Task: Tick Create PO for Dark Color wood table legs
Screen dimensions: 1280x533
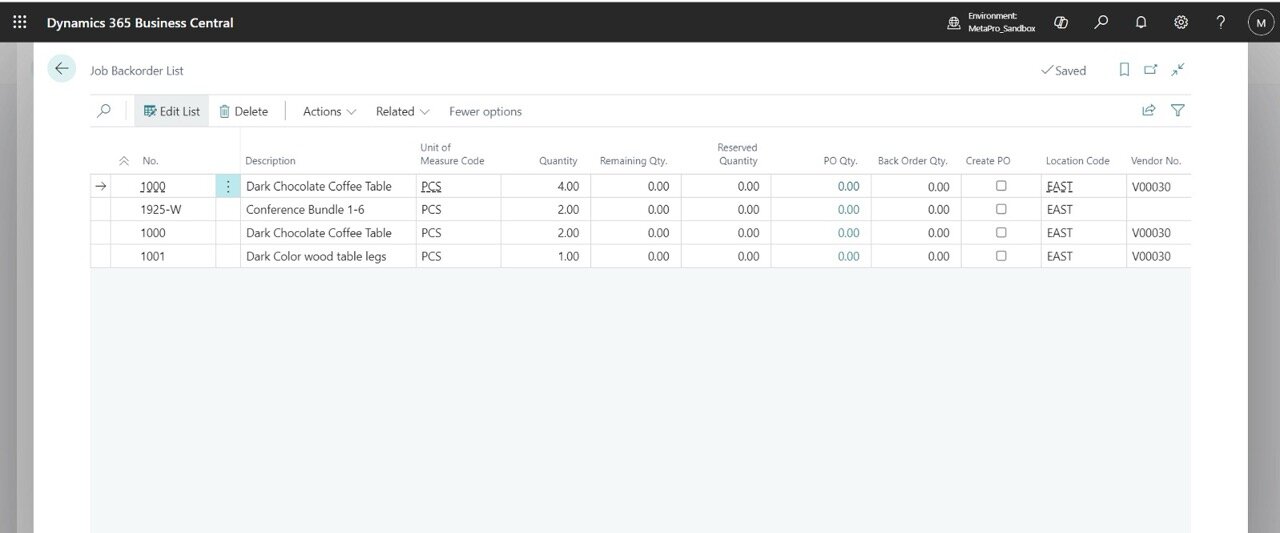Action: (x=1001, y=256)
